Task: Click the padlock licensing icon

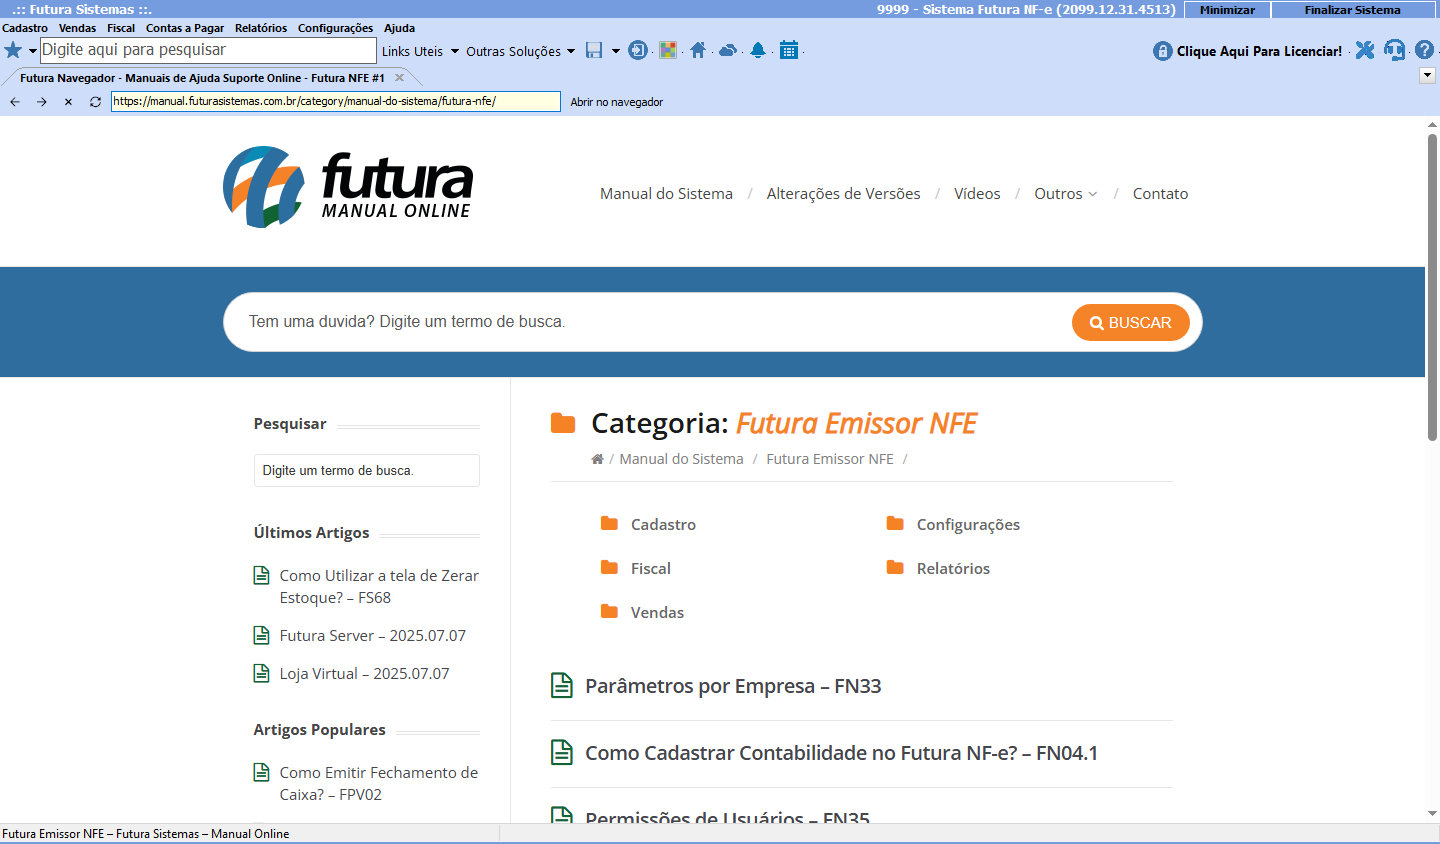Action: click(x=1162, y=51)
